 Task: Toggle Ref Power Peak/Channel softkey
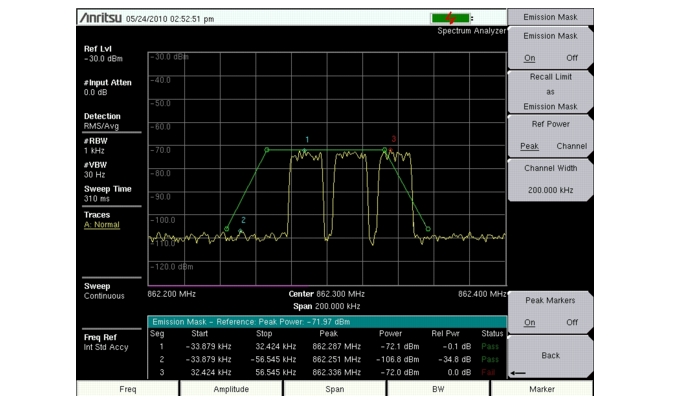[550, 136]
